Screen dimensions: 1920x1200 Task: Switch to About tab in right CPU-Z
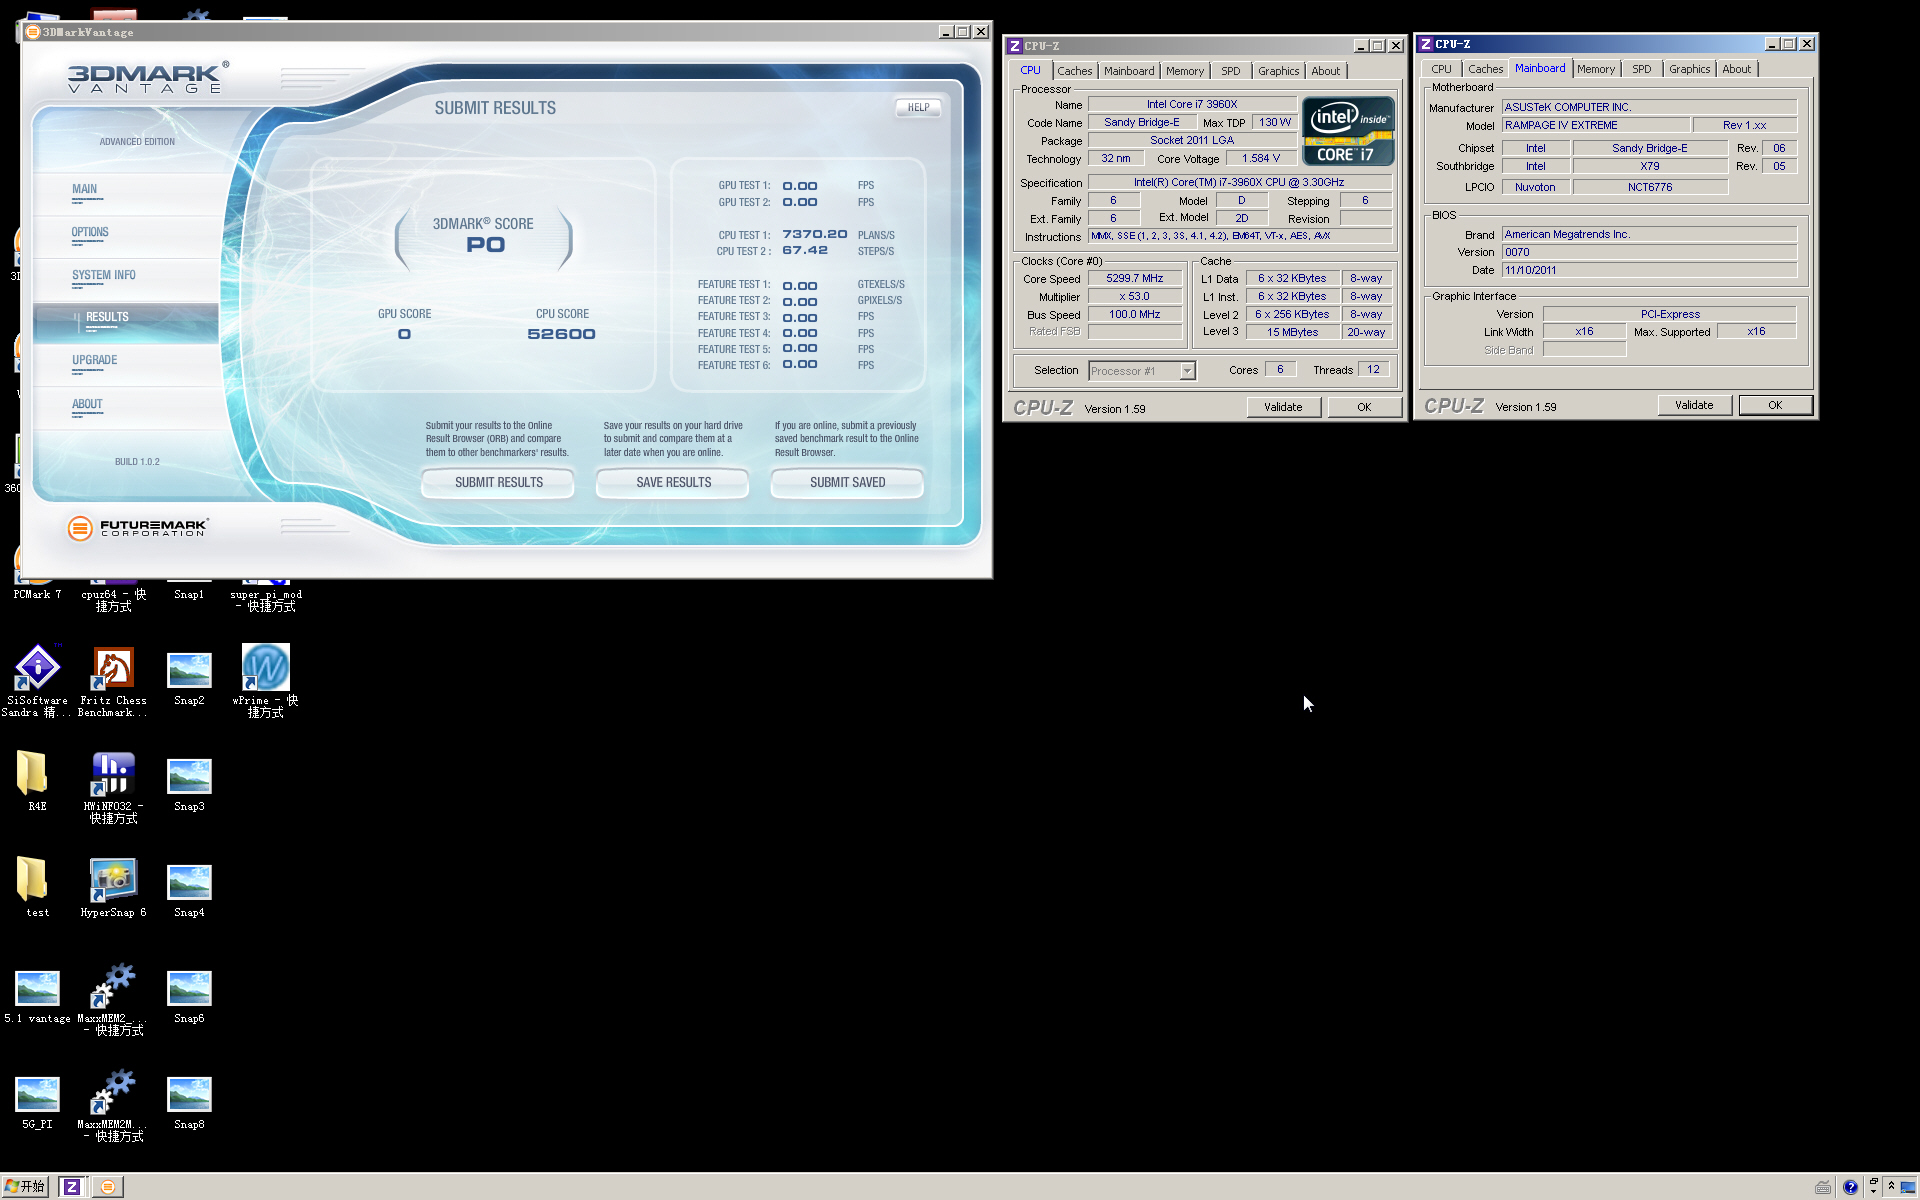pyautogui.click(x=1736, y=69)
